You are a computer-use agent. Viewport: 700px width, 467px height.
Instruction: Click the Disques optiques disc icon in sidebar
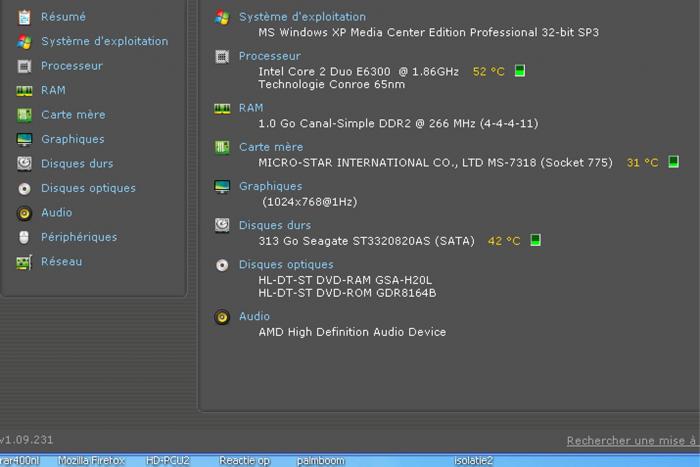[25, 189]
